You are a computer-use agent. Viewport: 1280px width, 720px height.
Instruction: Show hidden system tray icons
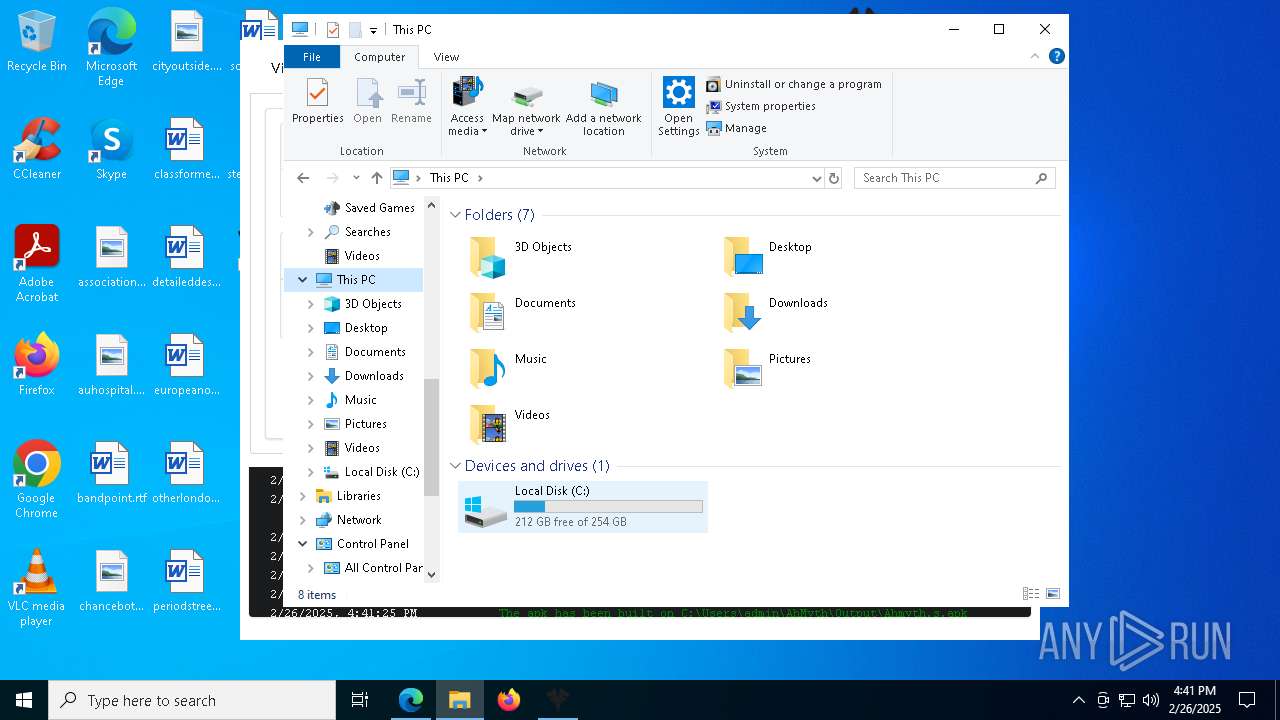1078,700
